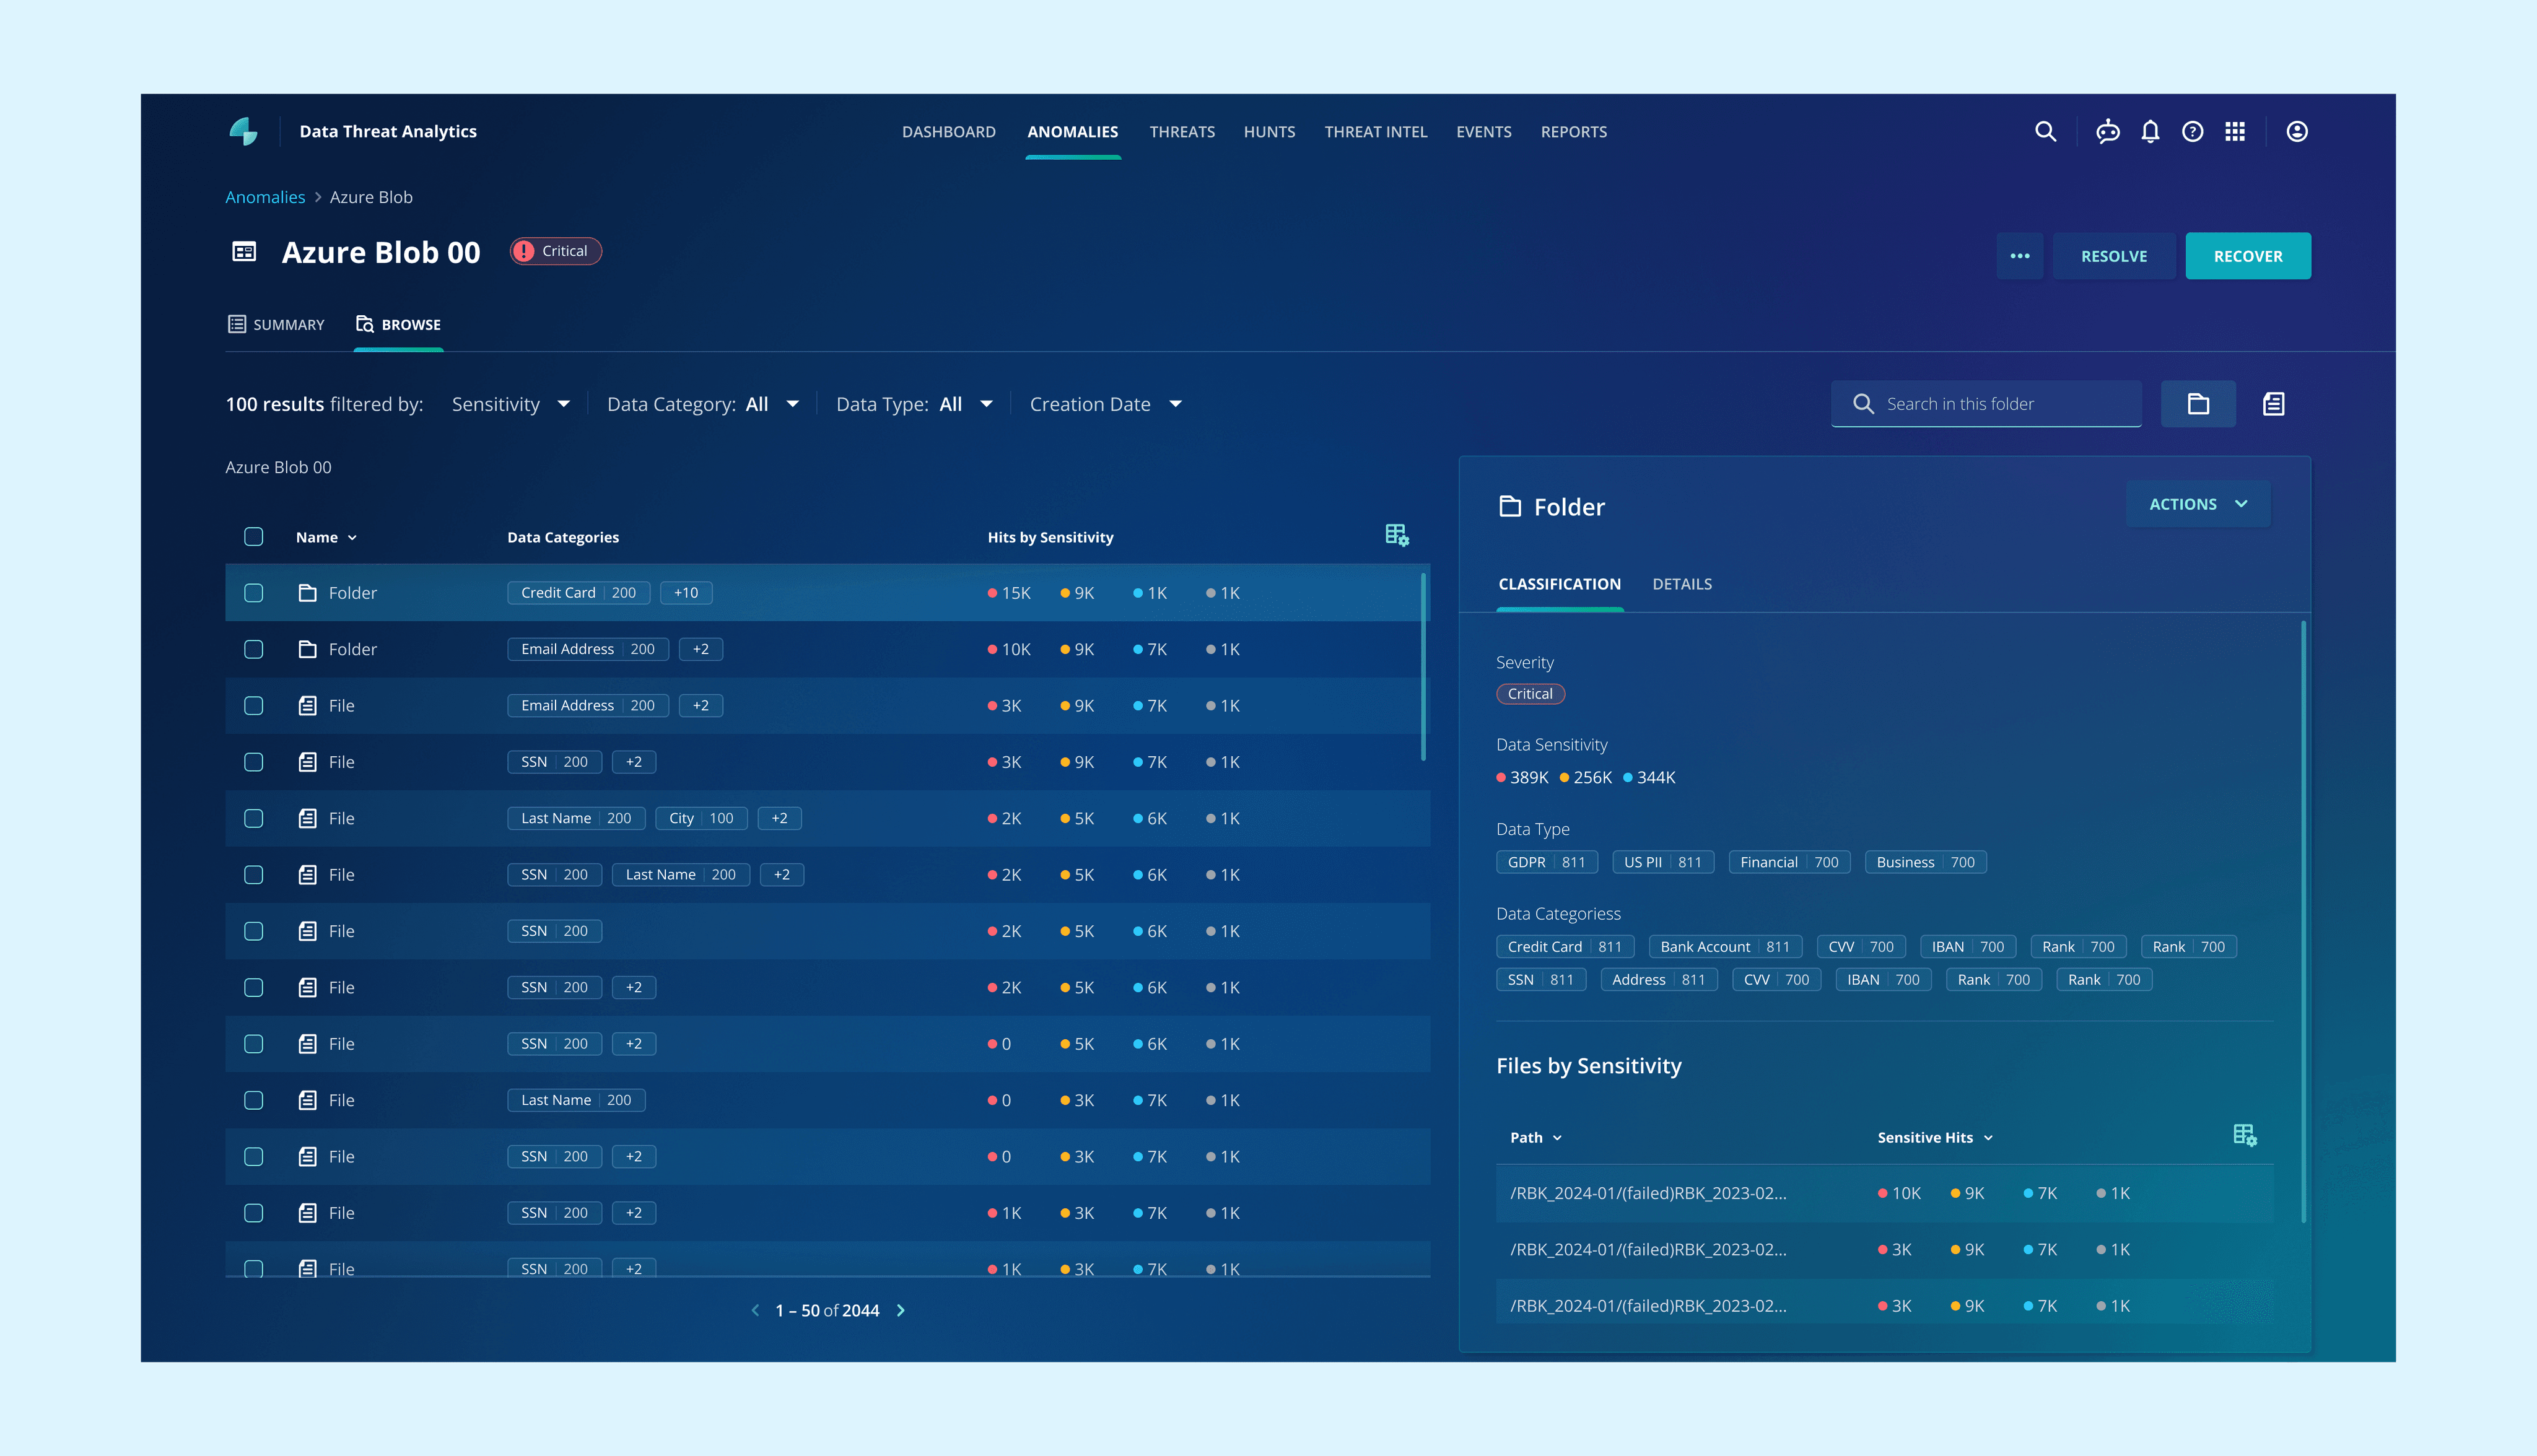The height and width of the screenshot is (1456, 2537).
Task: Click the help question mark icon
Action: click(2192, 131)
